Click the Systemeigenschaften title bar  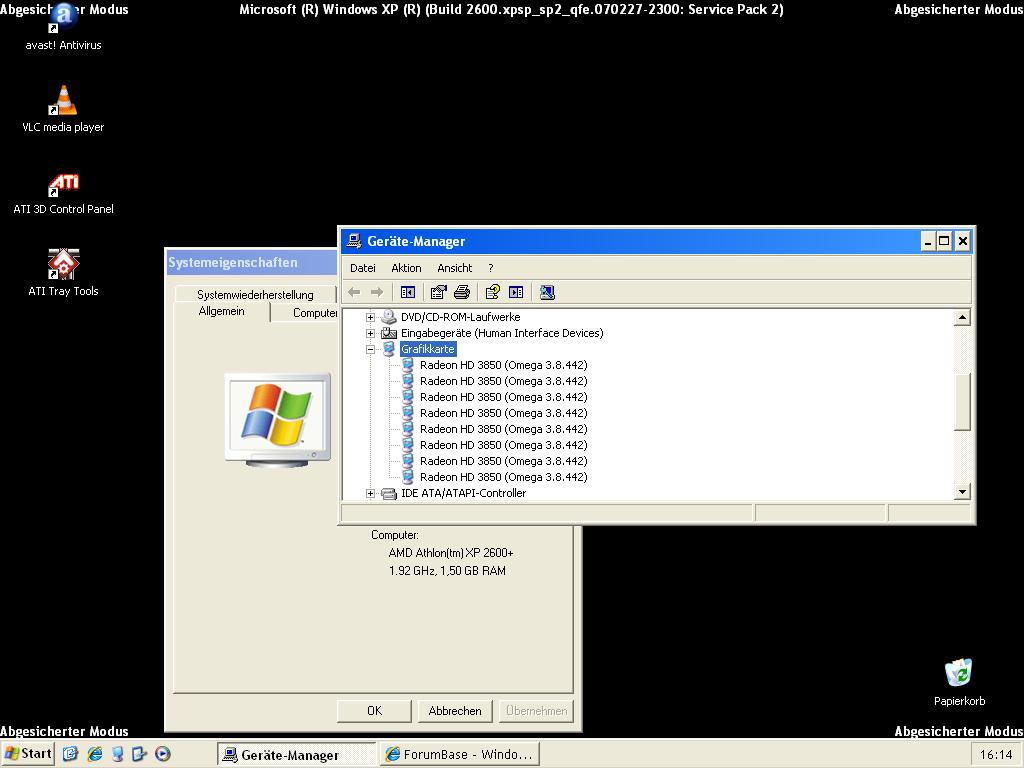(251, 263)
